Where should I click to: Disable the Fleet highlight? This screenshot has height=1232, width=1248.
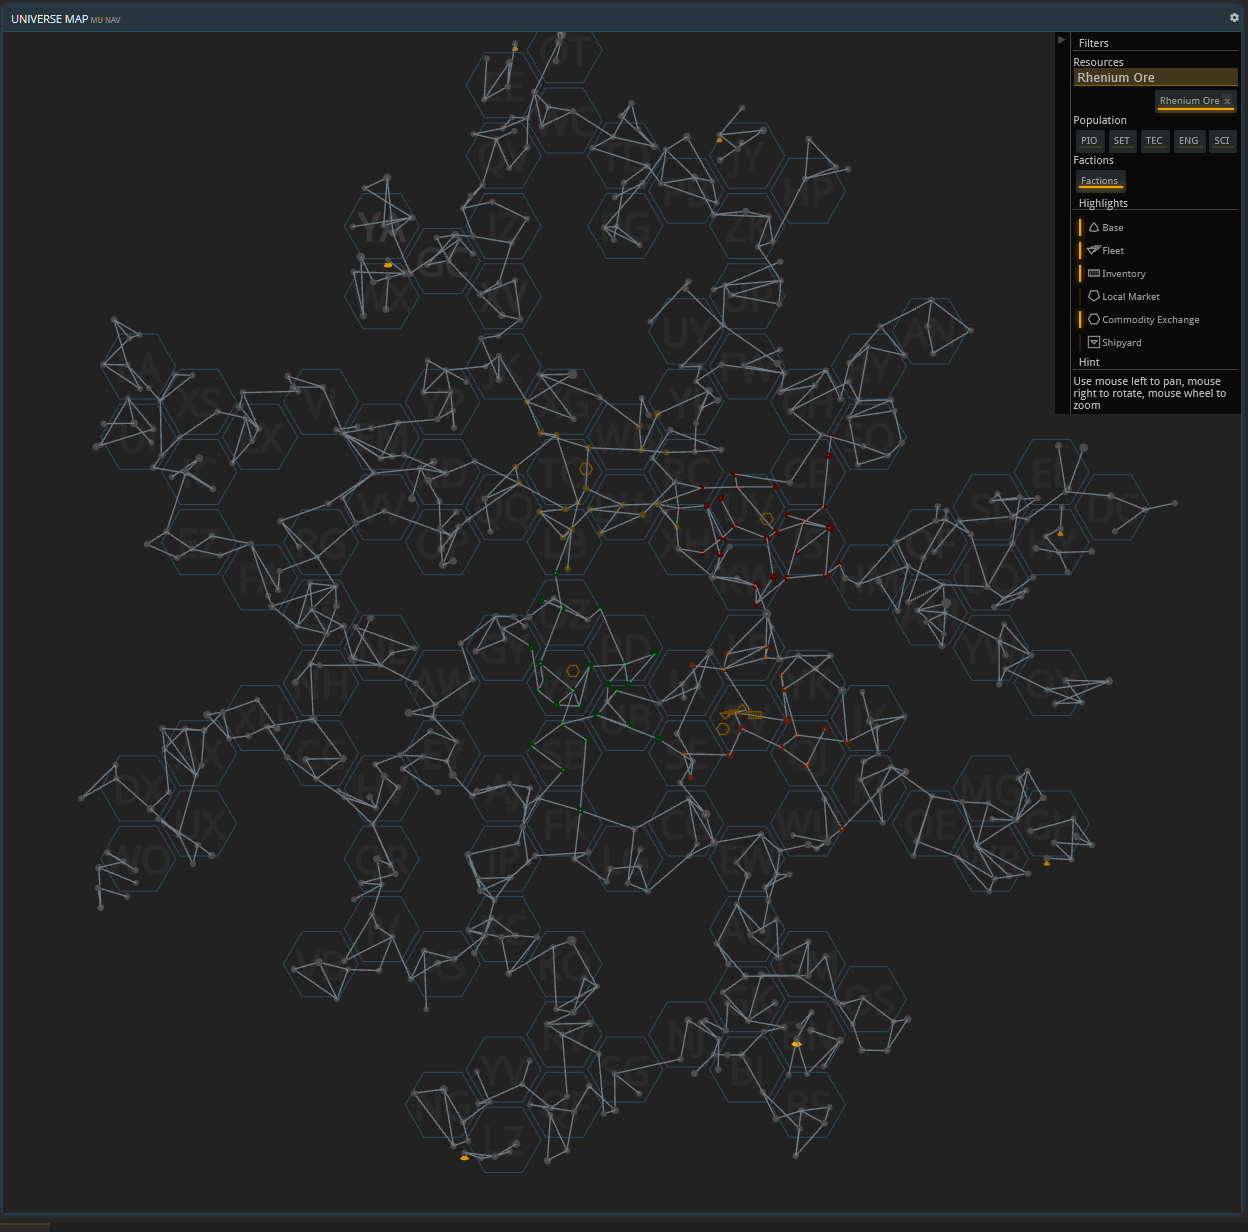(x=1112, y=251)
